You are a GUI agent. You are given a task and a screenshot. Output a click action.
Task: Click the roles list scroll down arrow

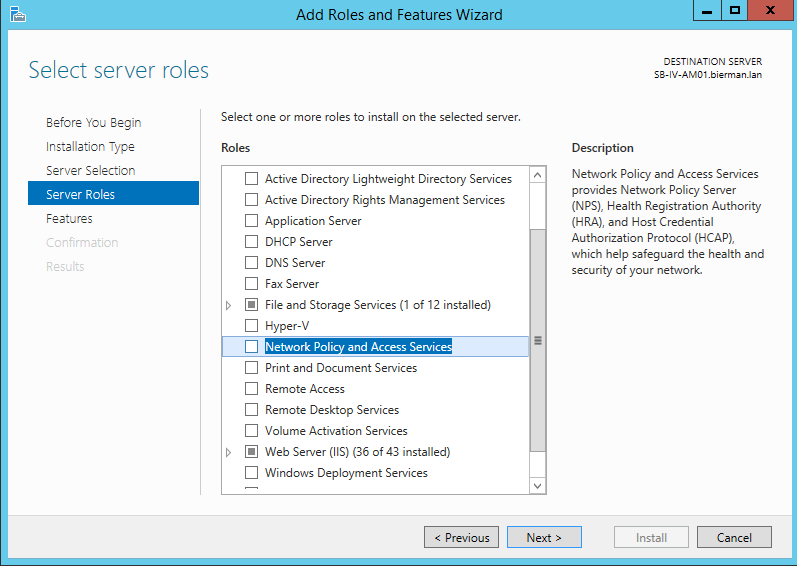537,486
